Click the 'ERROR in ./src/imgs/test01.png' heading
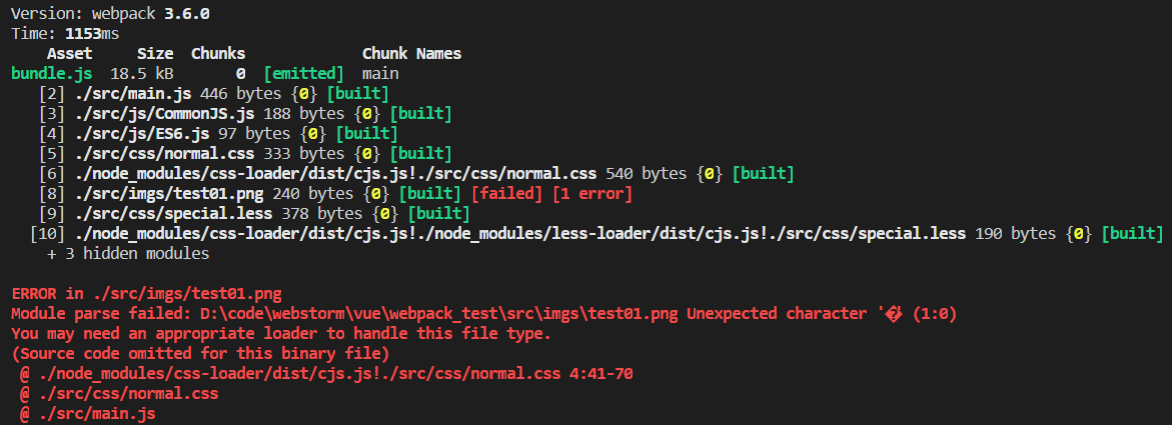This screenshot has height=425, width=1172. [x=147, y=294]
